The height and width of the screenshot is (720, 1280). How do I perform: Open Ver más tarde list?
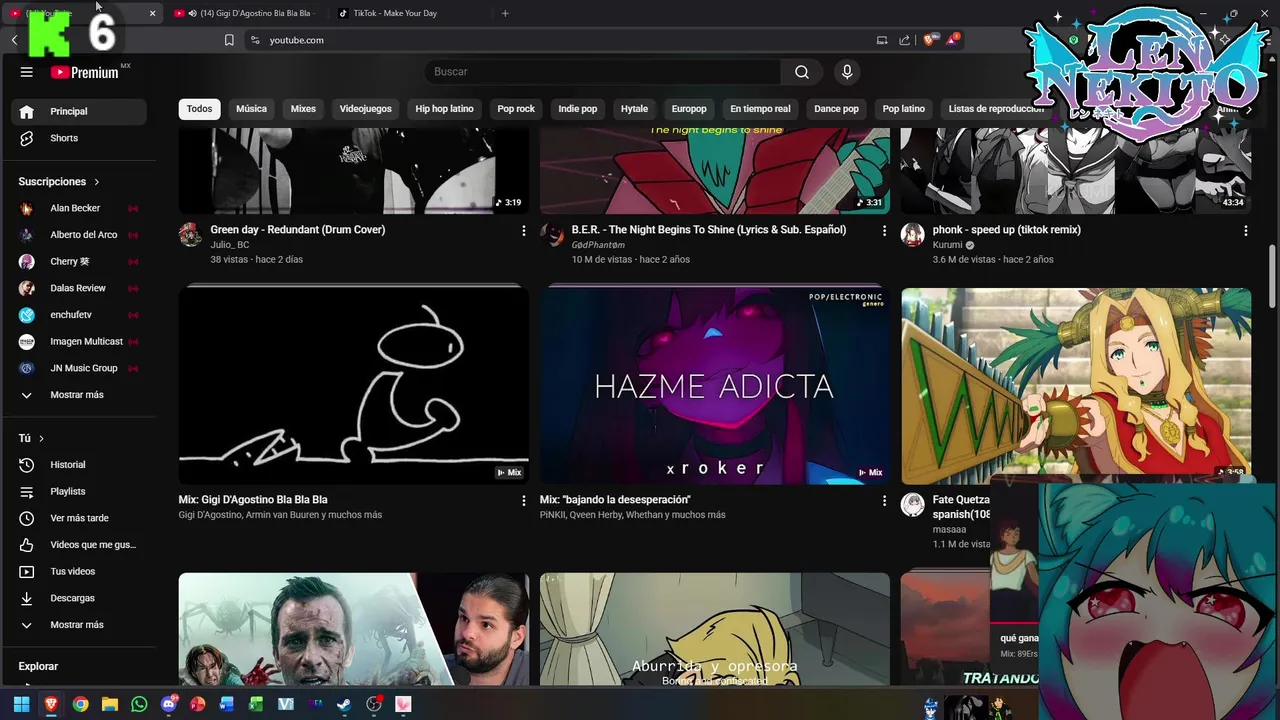coord(79,518)
